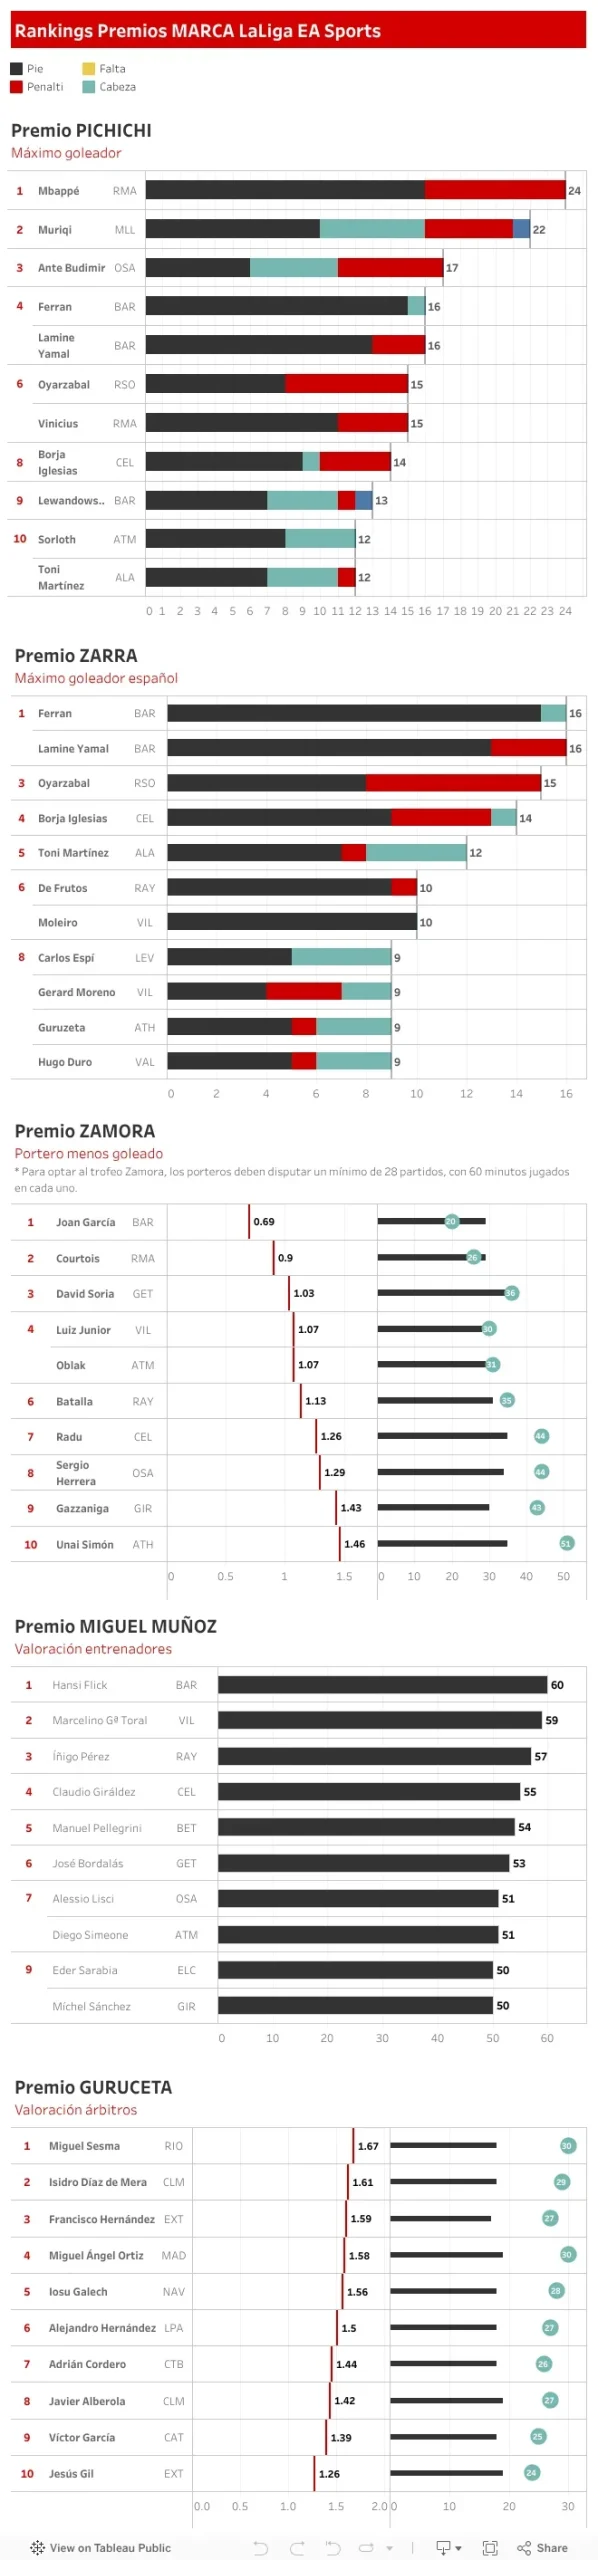This screenshot has height=2560, width=598.
Task: Click Joan García's matches played circle
Action: click(451, 1221)
